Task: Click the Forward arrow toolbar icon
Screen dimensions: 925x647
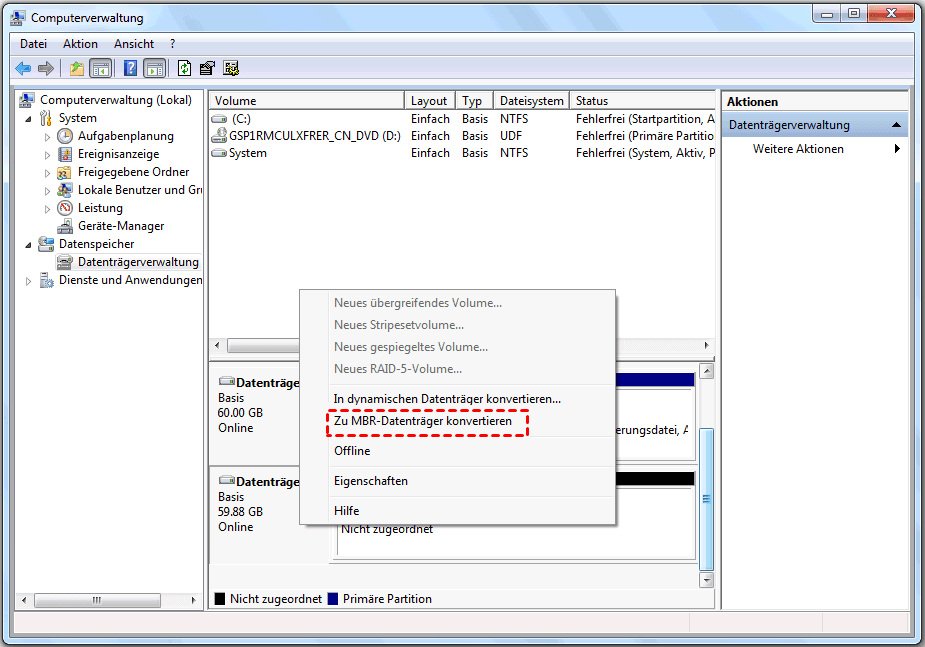Action: [x=45, y=68]
